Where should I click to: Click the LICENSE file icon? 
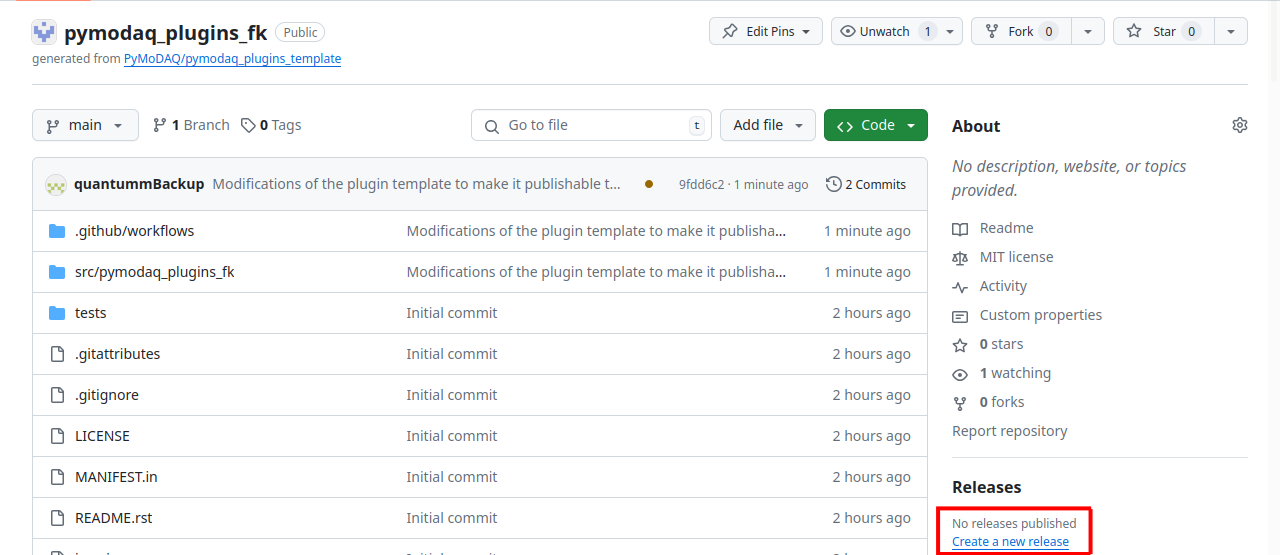click(x=57, y=436)
